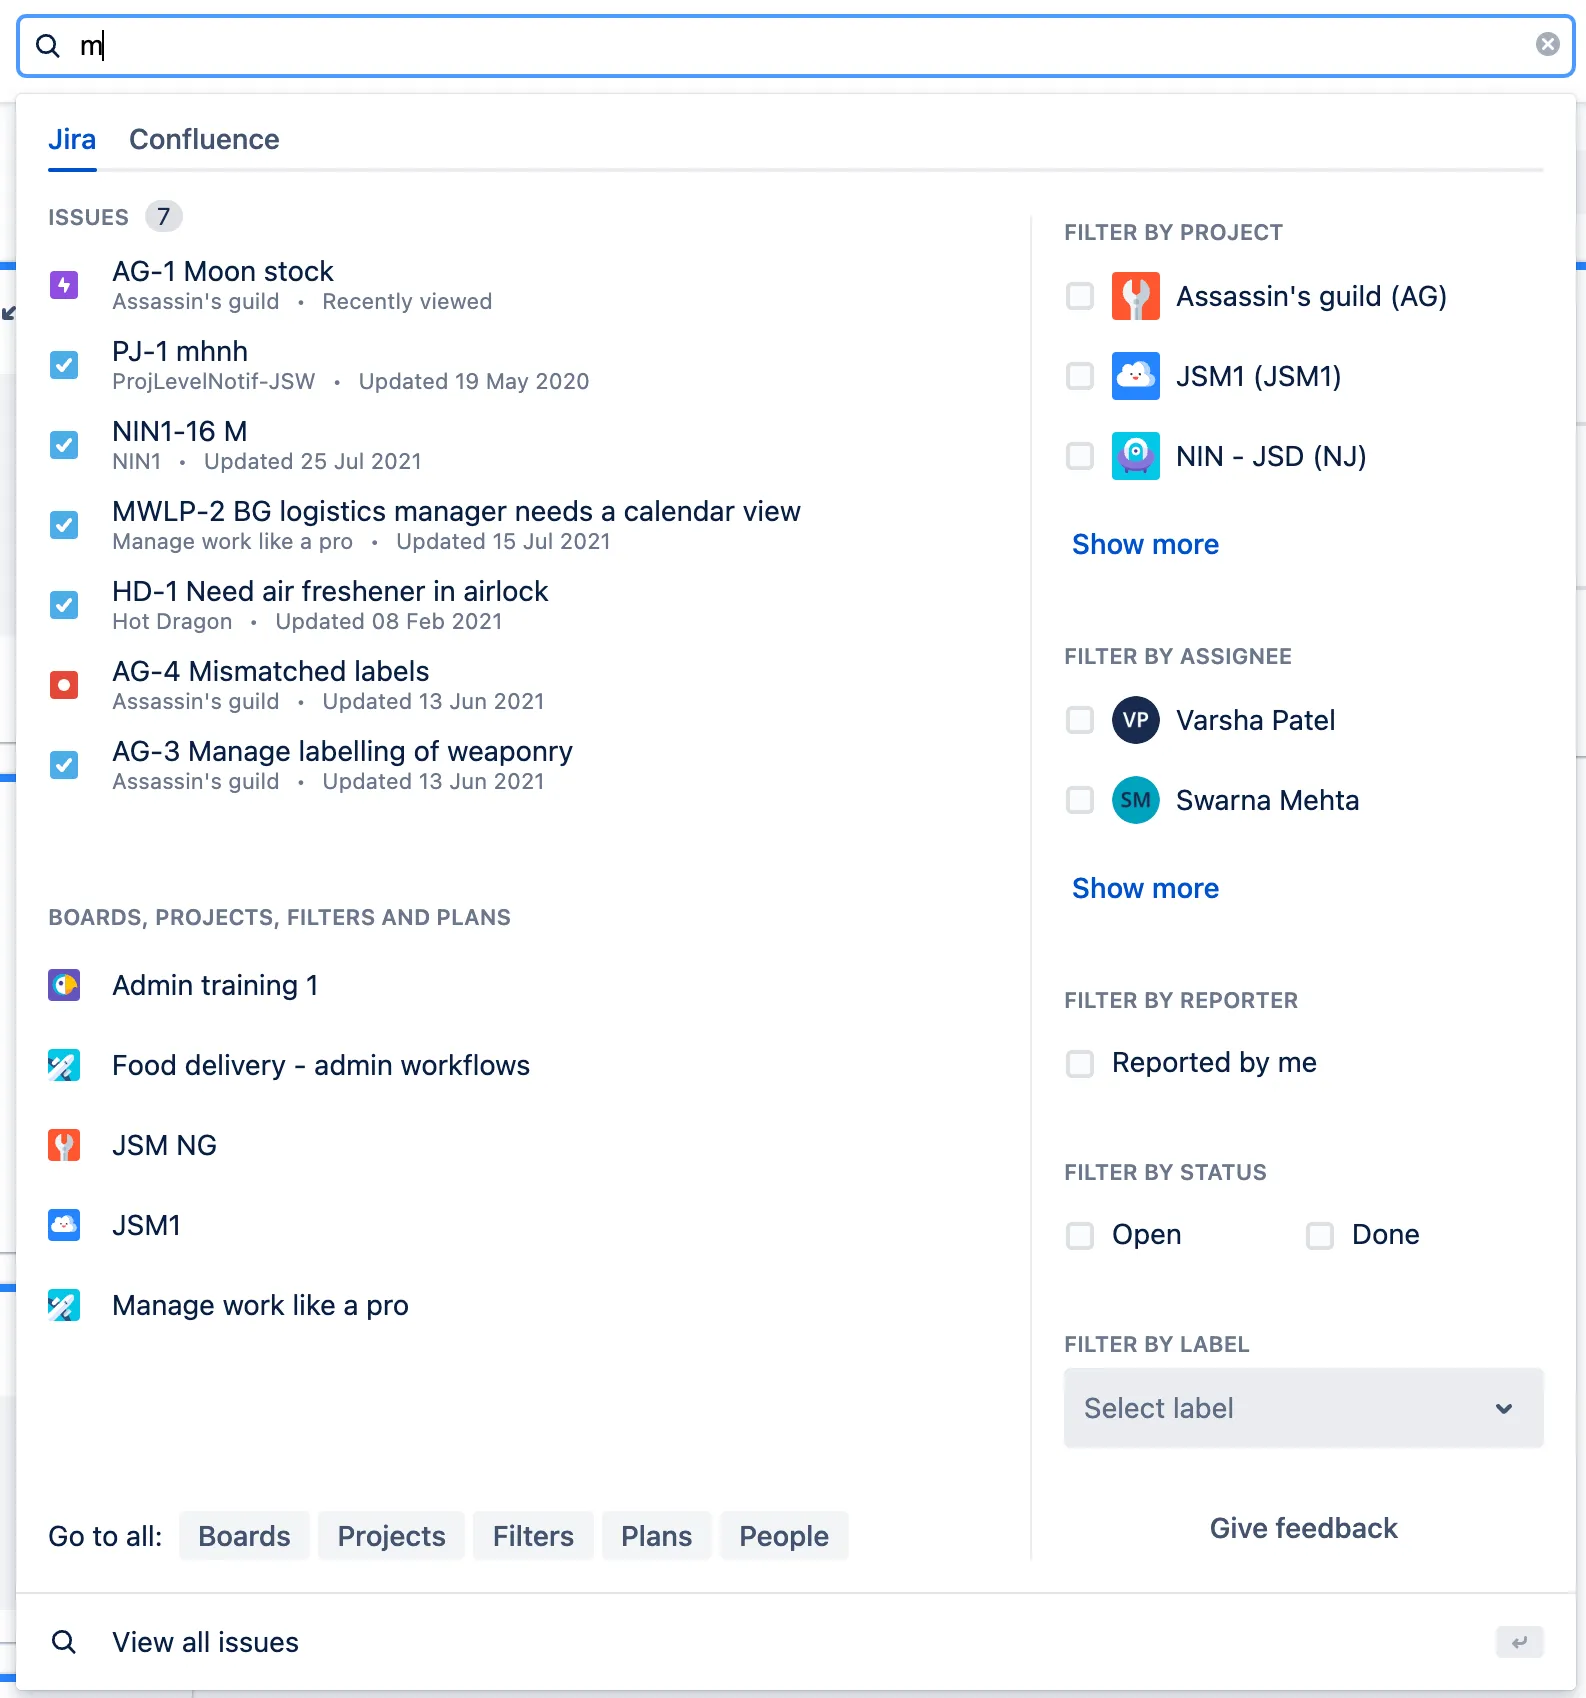1586x1698 pixels.
Task: Switch to the Jira tab
Action: point(72,140)
